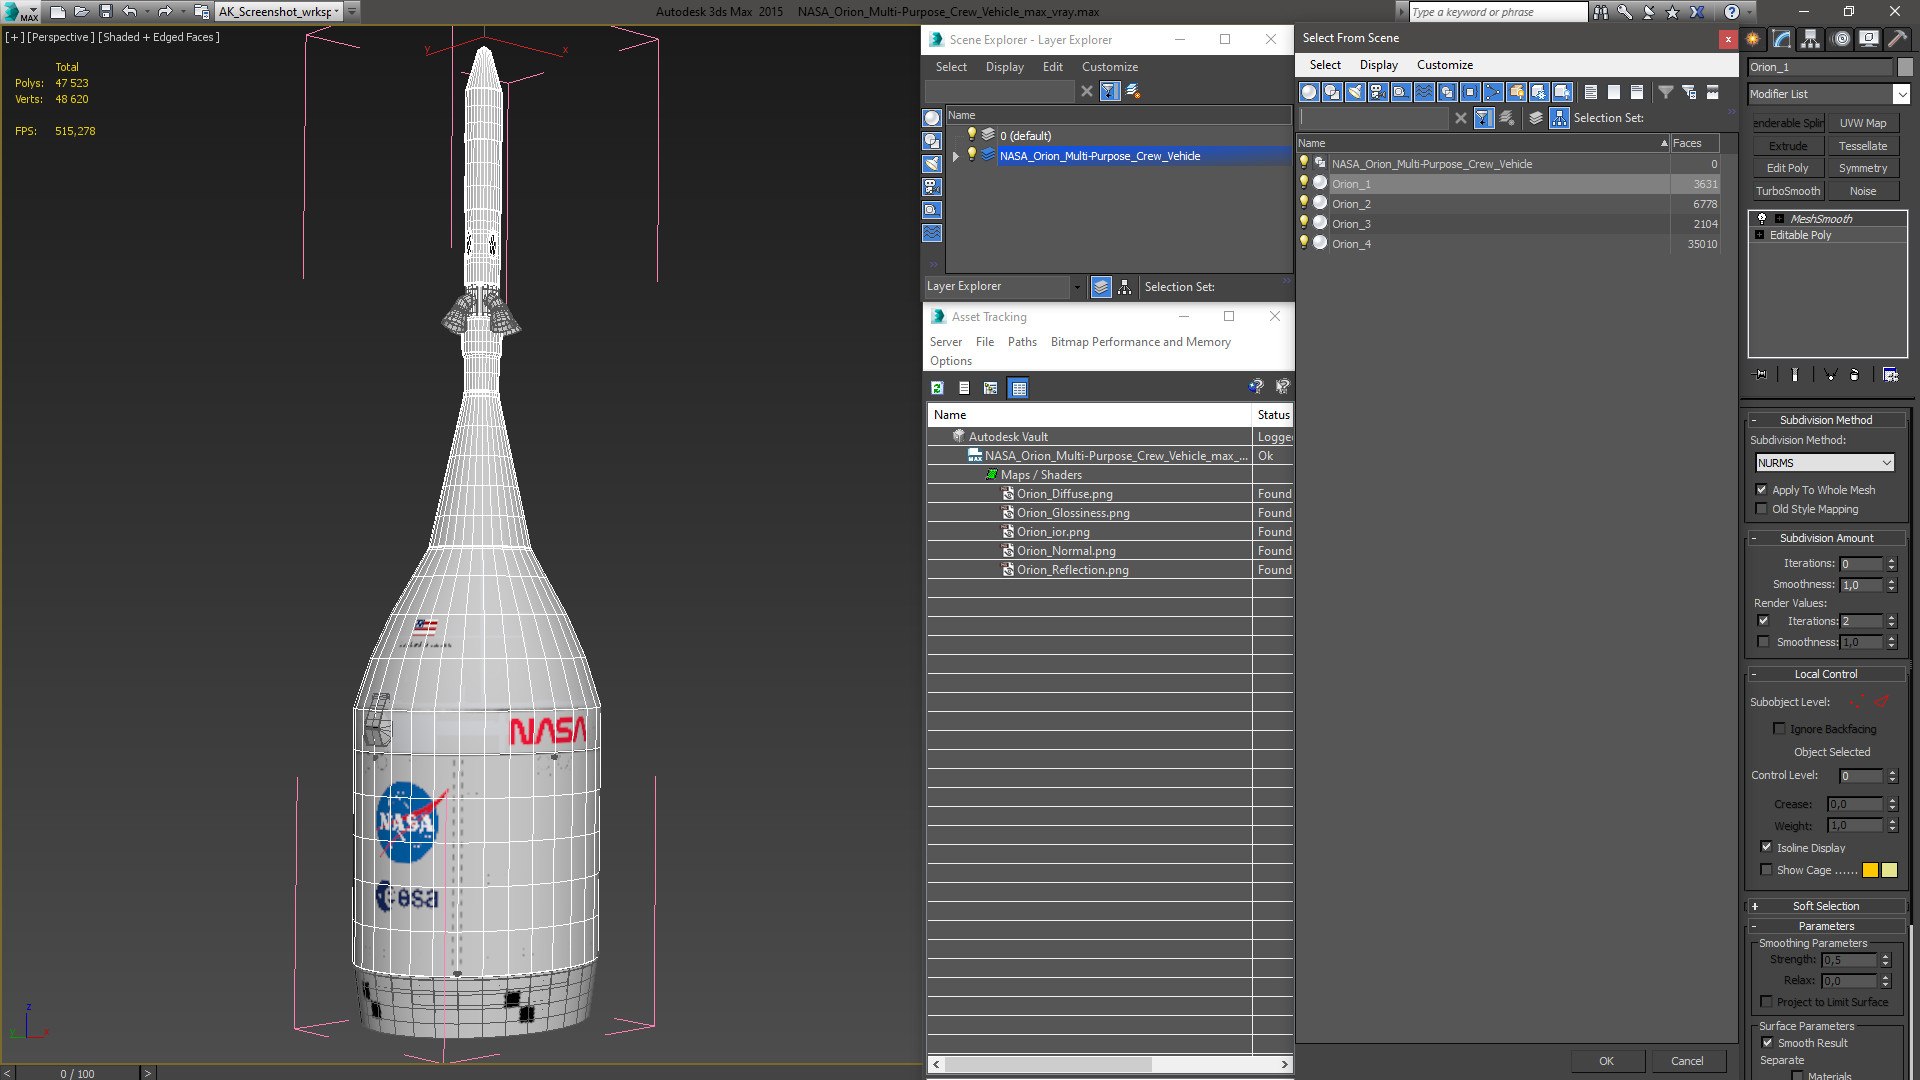Screen dimensions: 1920x1080
Task: Open Select menu in Select From Scene
Action: pos(1325,65)
